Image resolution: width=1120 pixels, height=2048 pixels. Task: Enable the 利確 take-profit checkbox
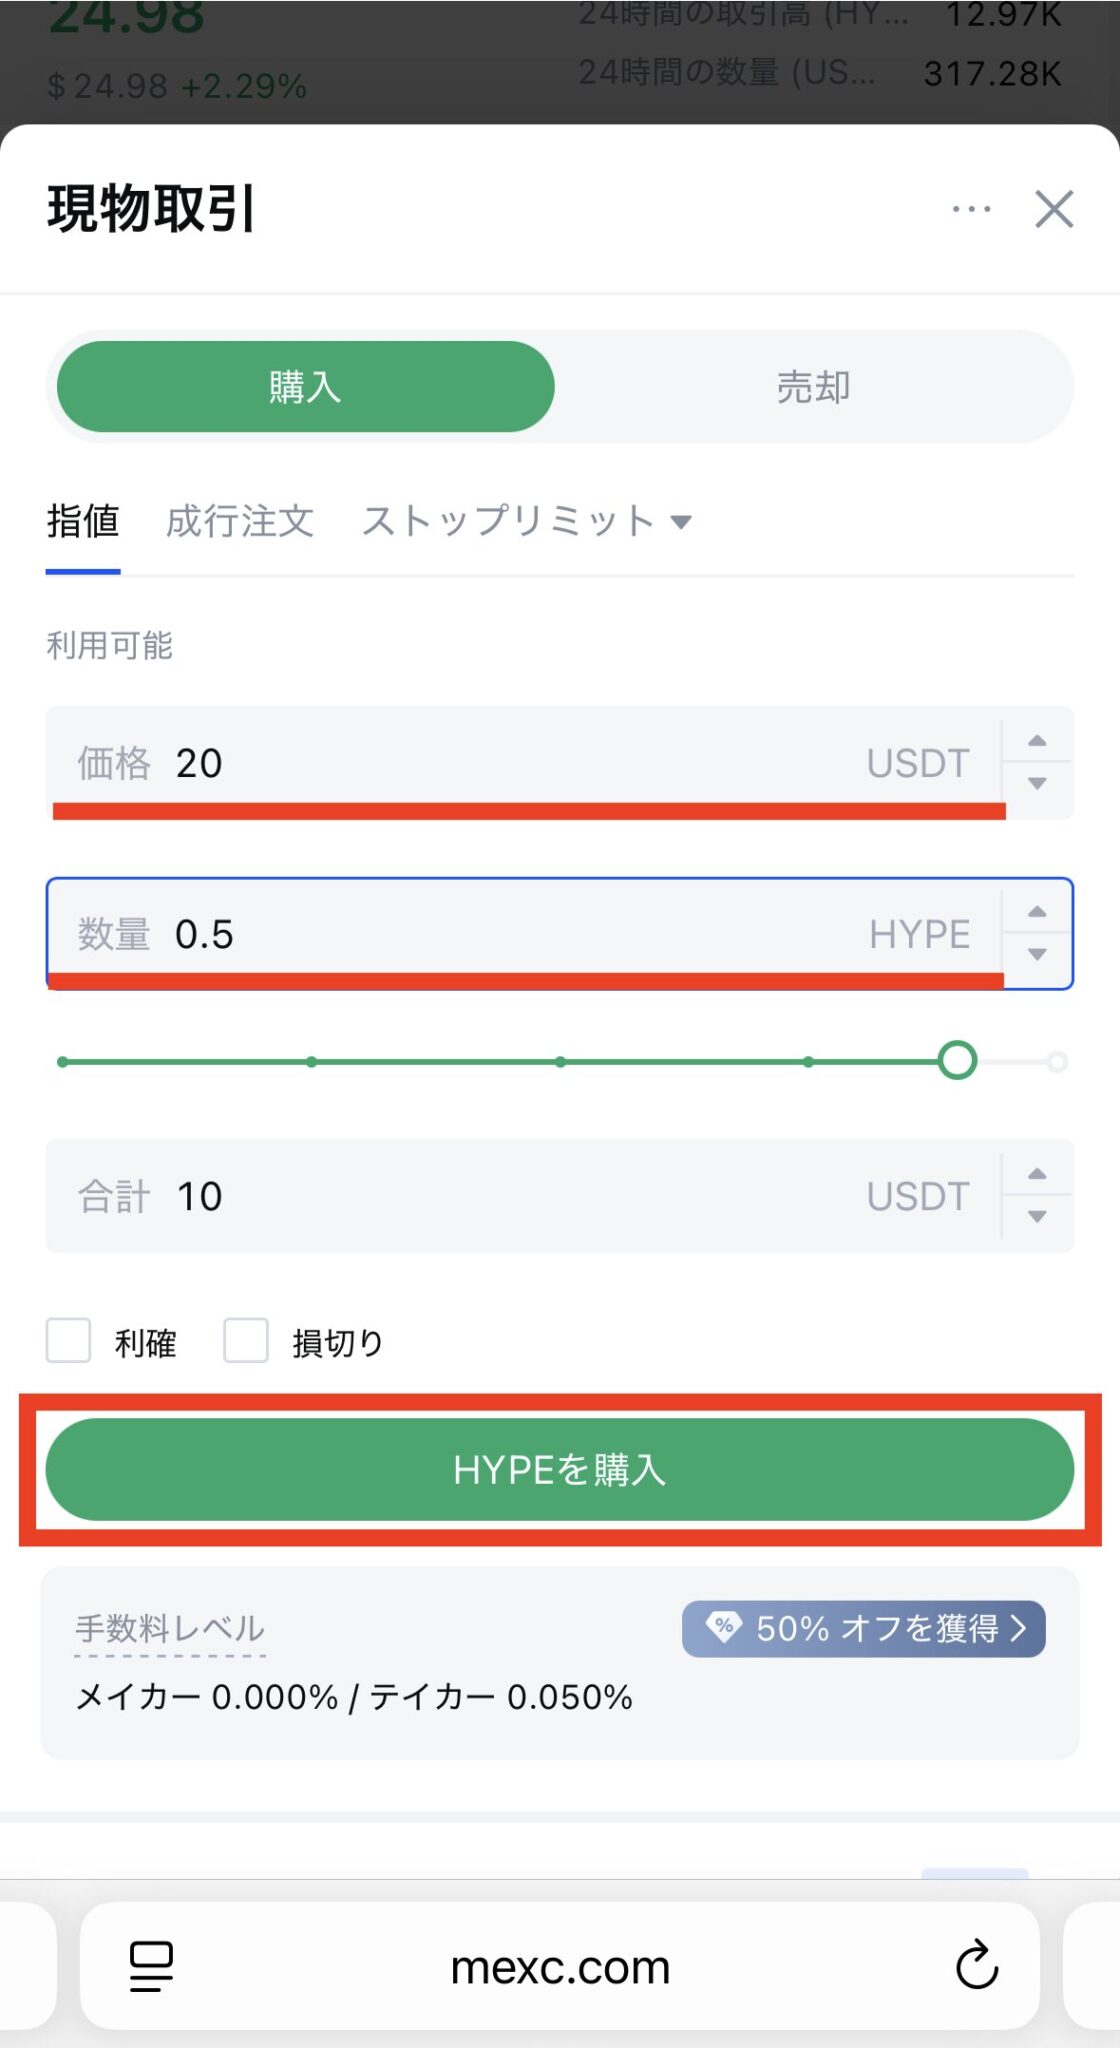67,1340
